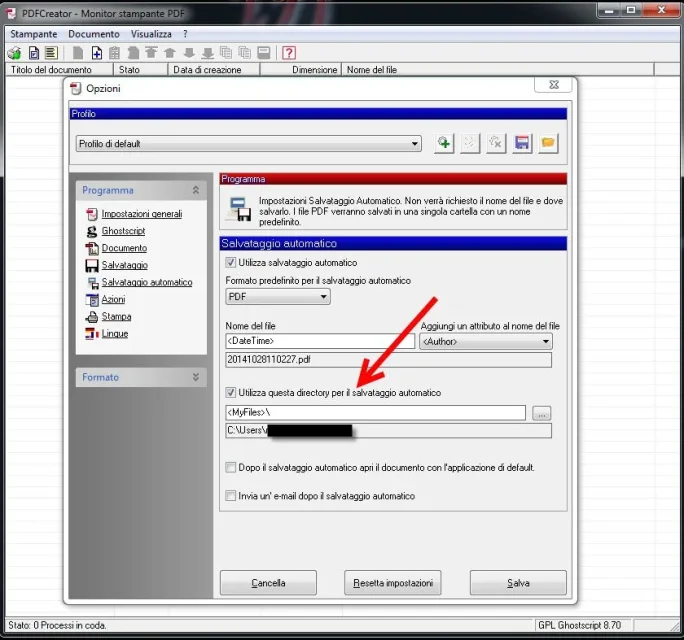The image size is (684, 640).
Task: Click the Resetta impostazioni button
Action: pyautogui.click(x=392, y=583)
